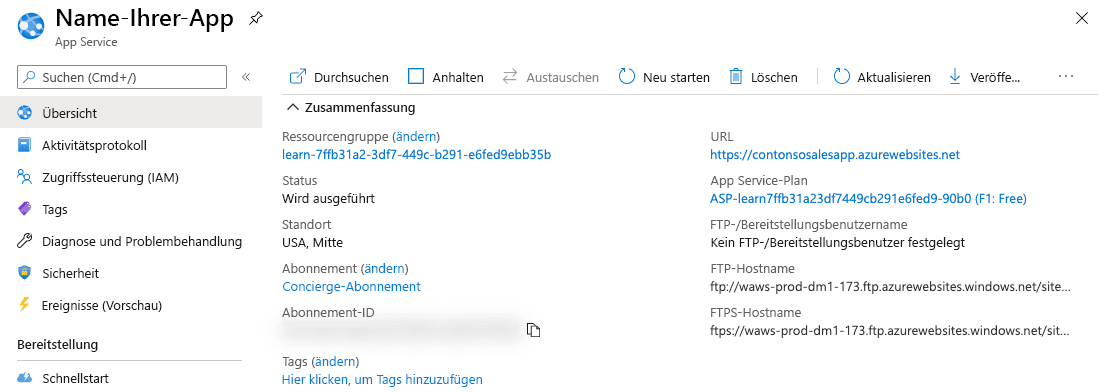Click ändern next to Abonnement

(385, 268)
